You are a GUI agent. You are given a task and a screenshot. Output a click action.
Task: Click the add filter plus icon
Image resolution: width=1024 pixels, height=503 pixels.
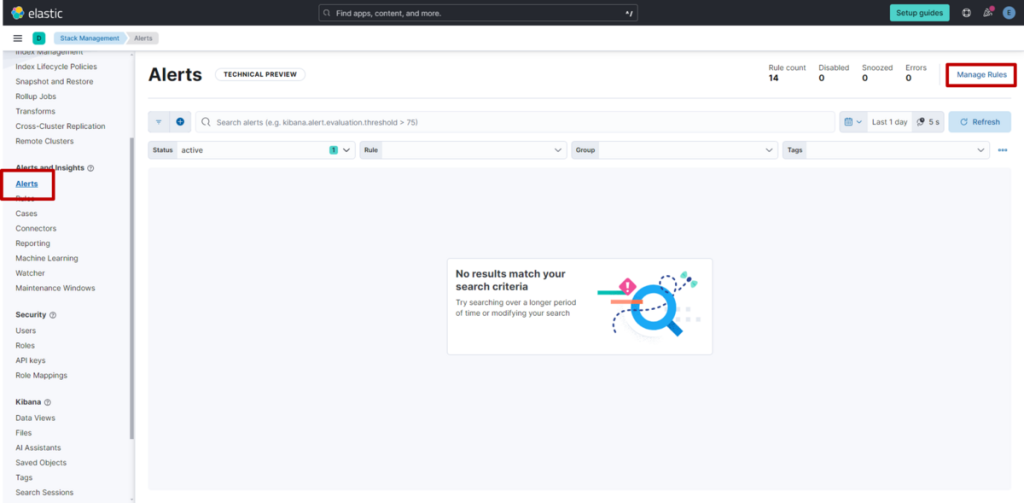(180, 122)
